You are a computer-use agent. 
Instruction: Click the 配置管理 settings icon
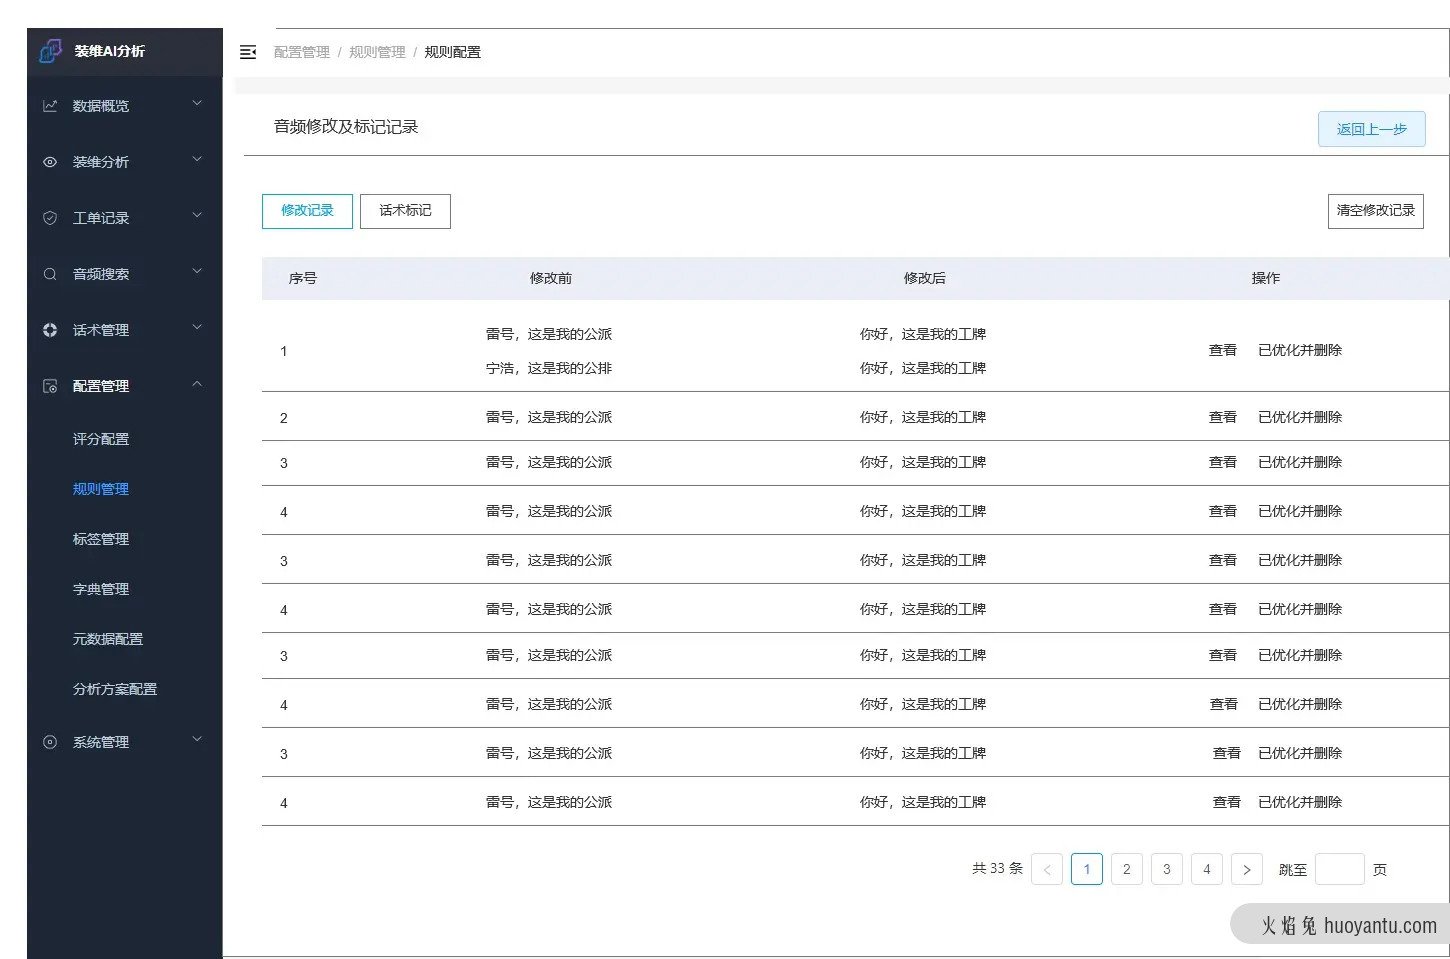pos(50,386)
